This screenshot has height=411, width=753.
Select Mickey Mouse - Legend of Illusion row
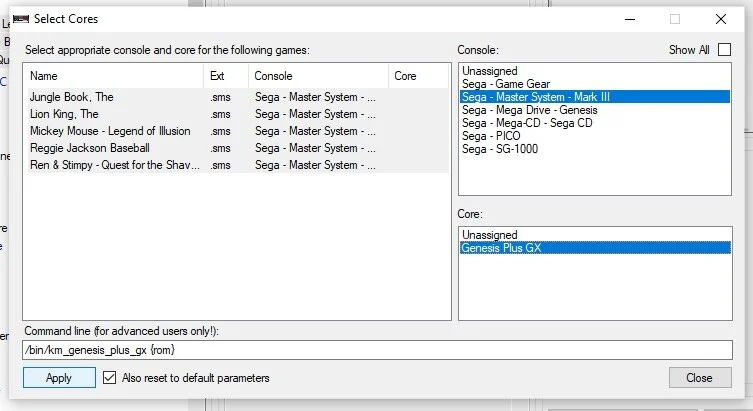click(238, 131)
